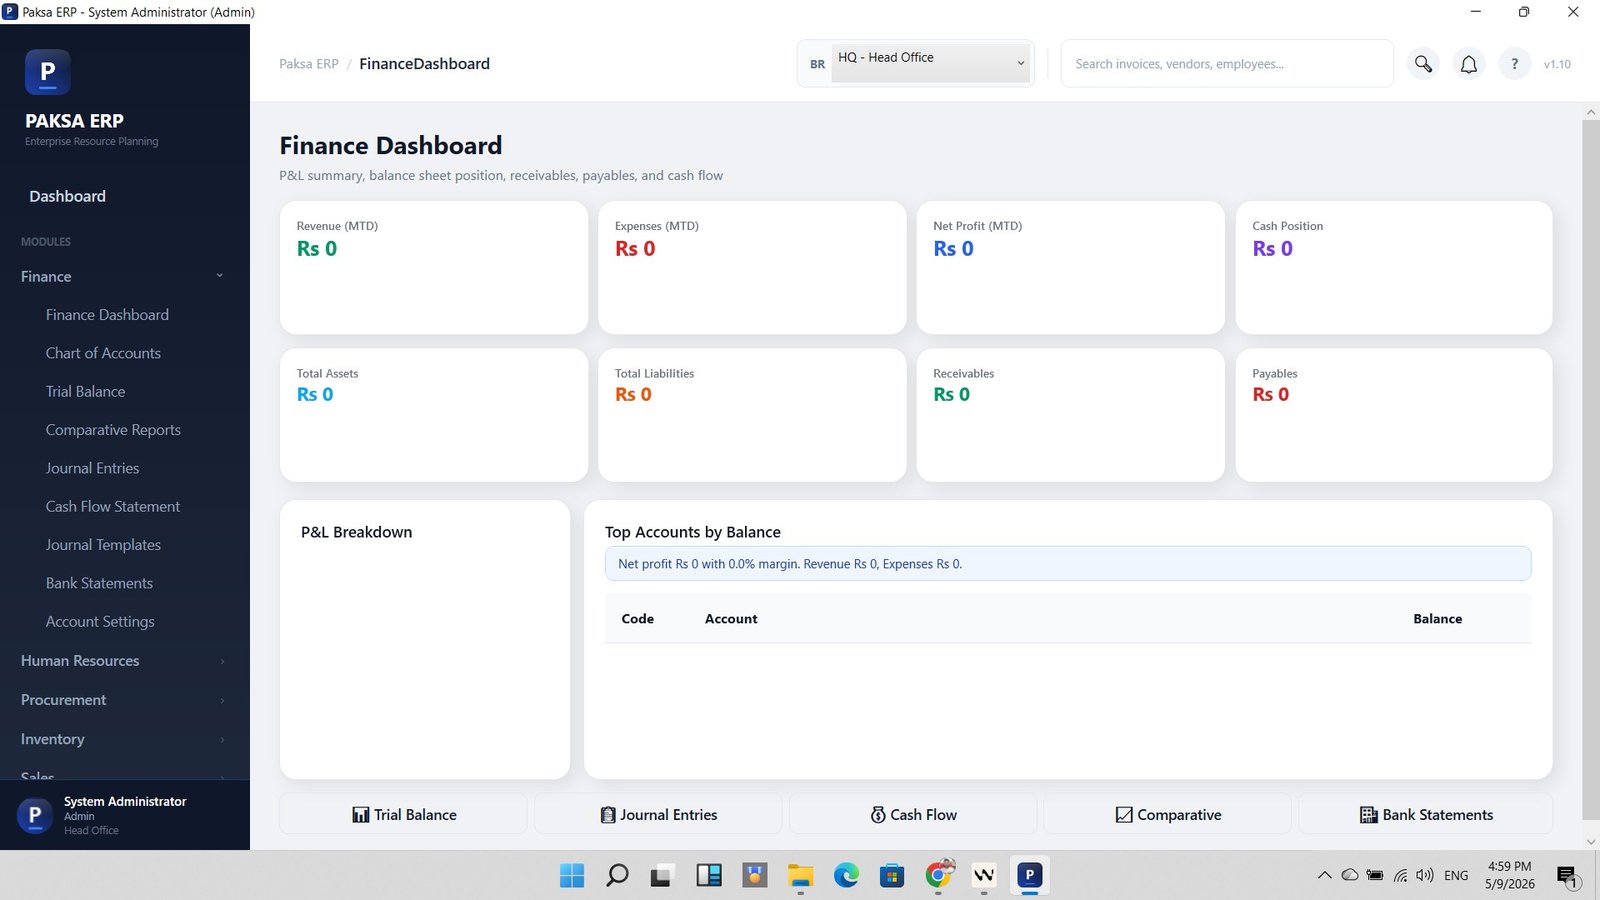Open the search magnifier icon
This screenshot has width=1600, height=900.
click(x=1423, y=64)
